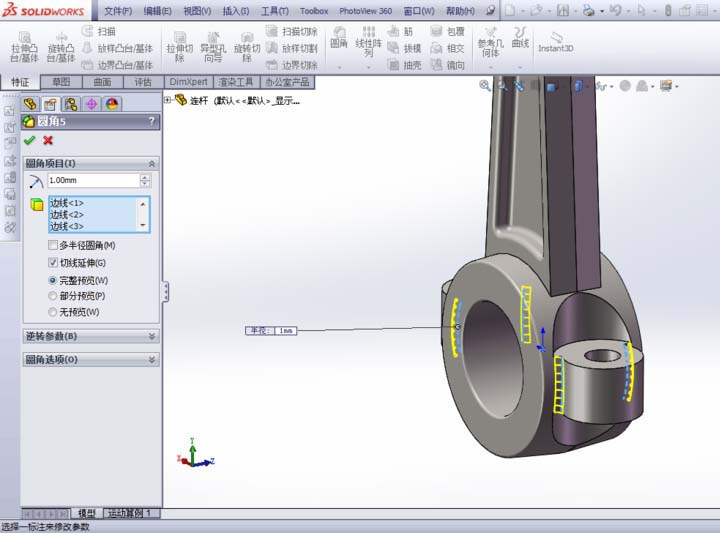Image resolution: width=720 pixels, height=533 pixels.
Task: Open the File menu (文件)
Action: pos(118,11)
